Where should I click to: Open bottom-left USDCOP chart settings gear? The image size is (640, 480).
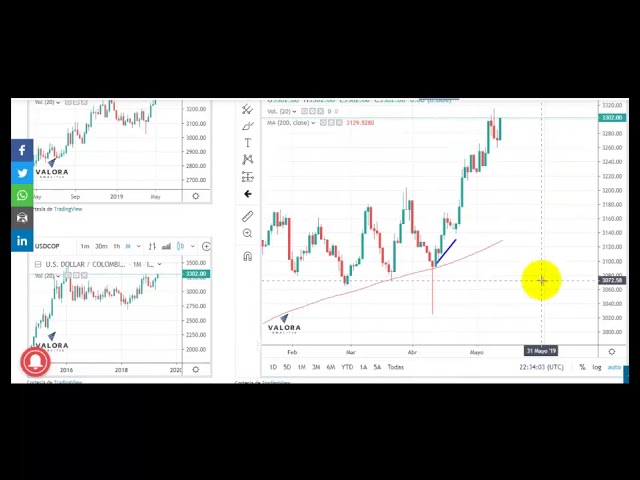(196, 369)
